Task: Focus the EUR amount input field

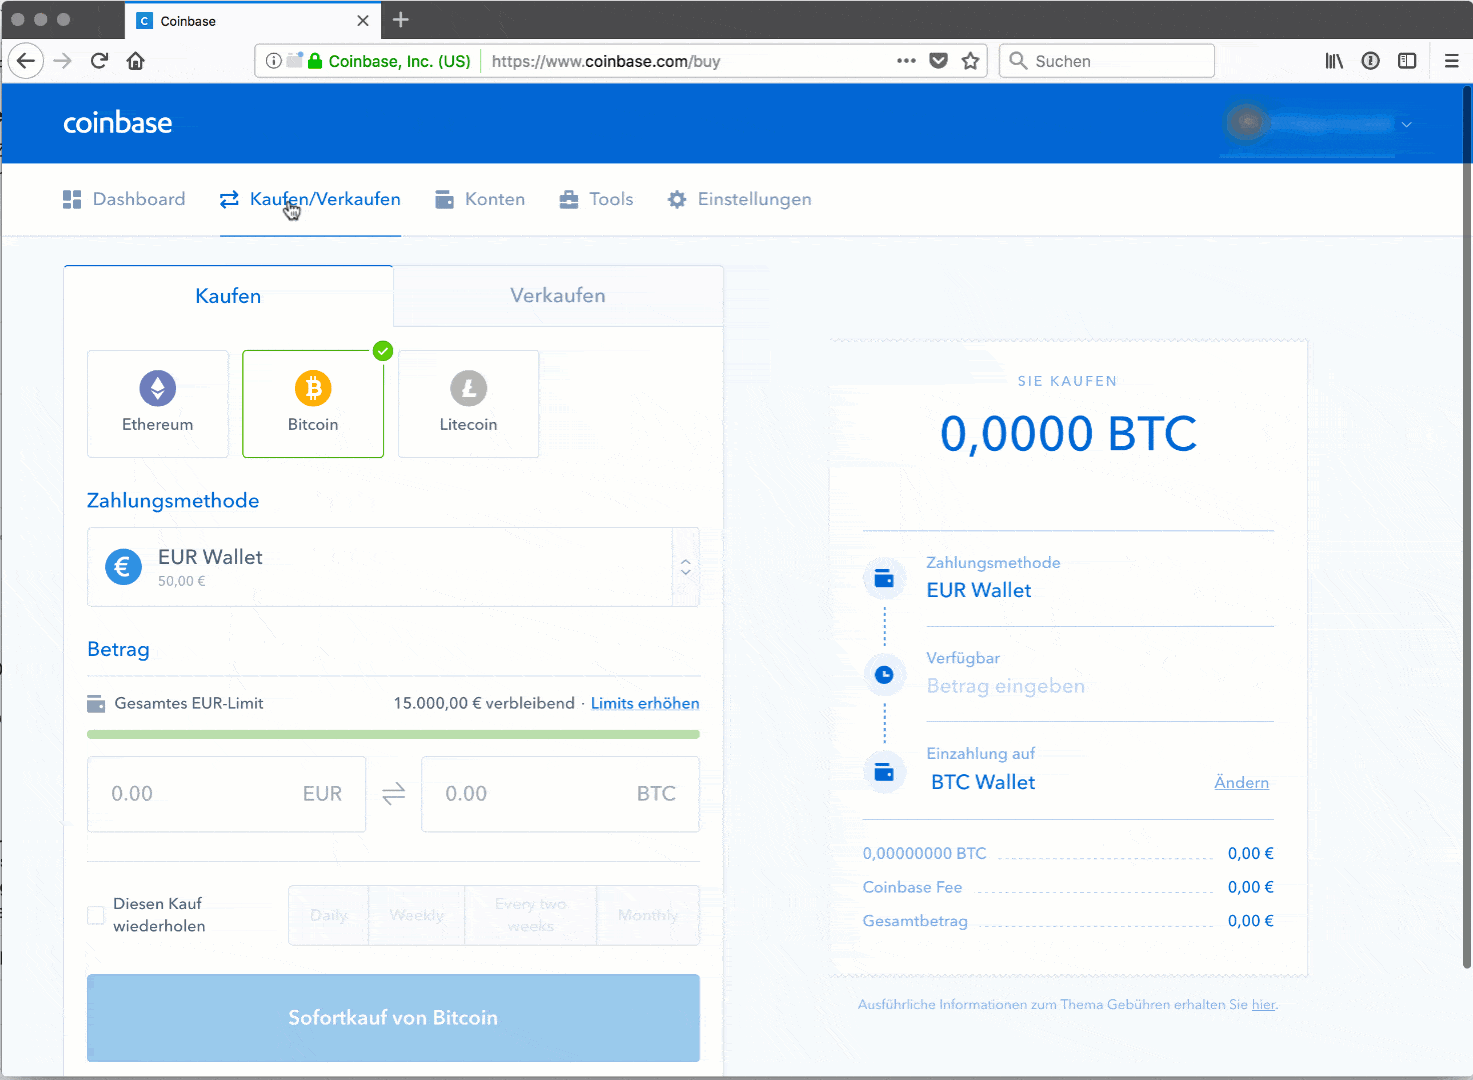Action: coord(226,794)
